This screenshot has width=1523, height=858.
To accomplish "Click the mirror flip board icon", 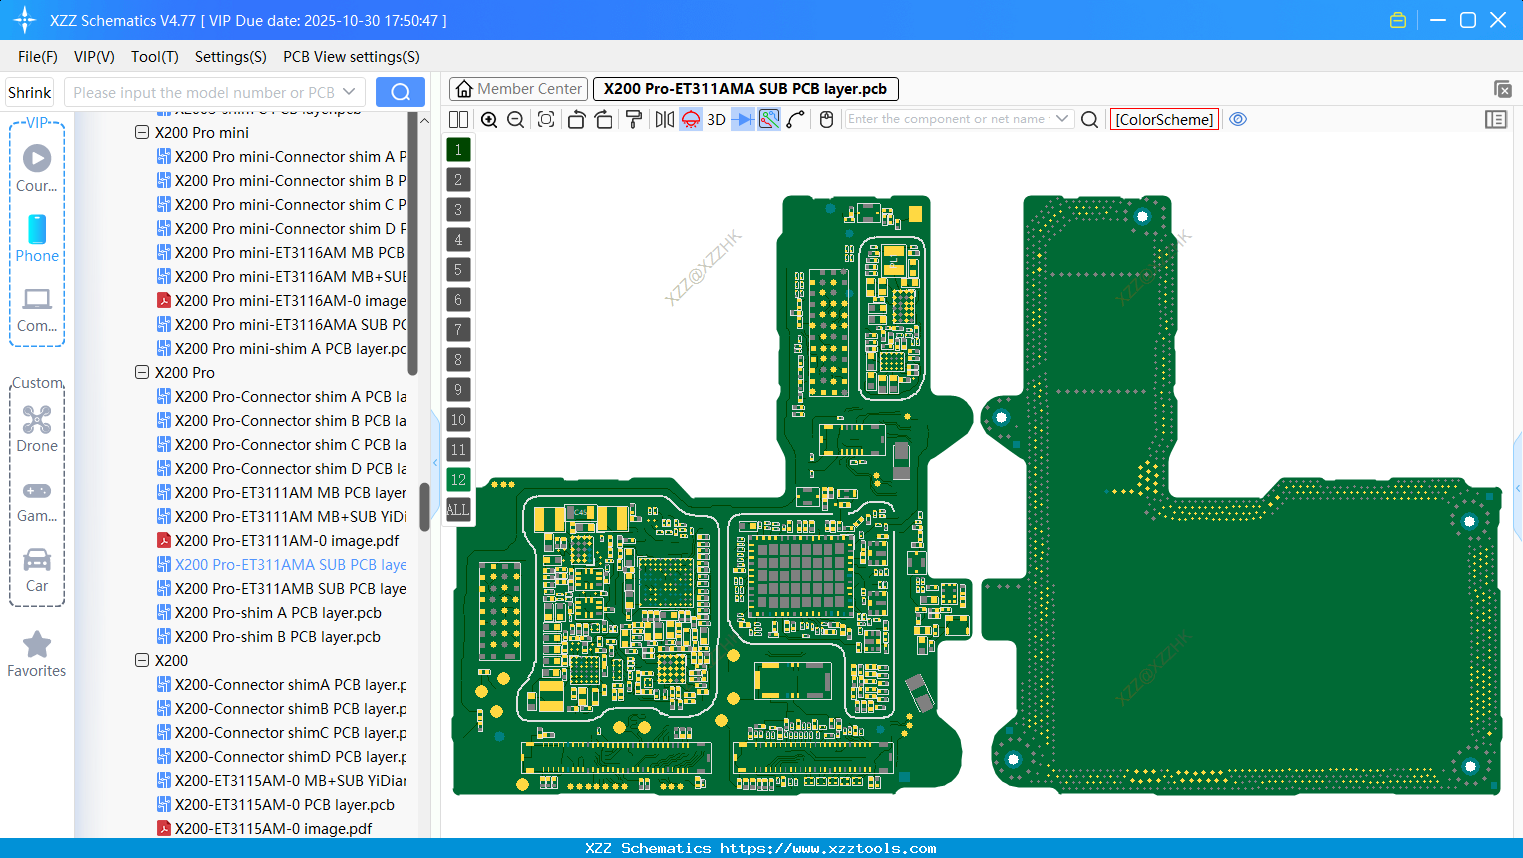I will (664, 119).
